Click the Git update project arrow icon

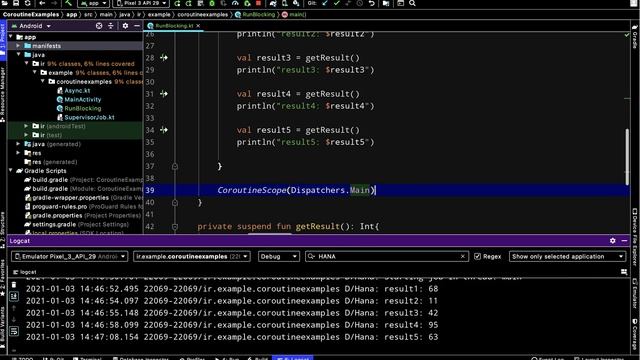click(x=325, y=3)
